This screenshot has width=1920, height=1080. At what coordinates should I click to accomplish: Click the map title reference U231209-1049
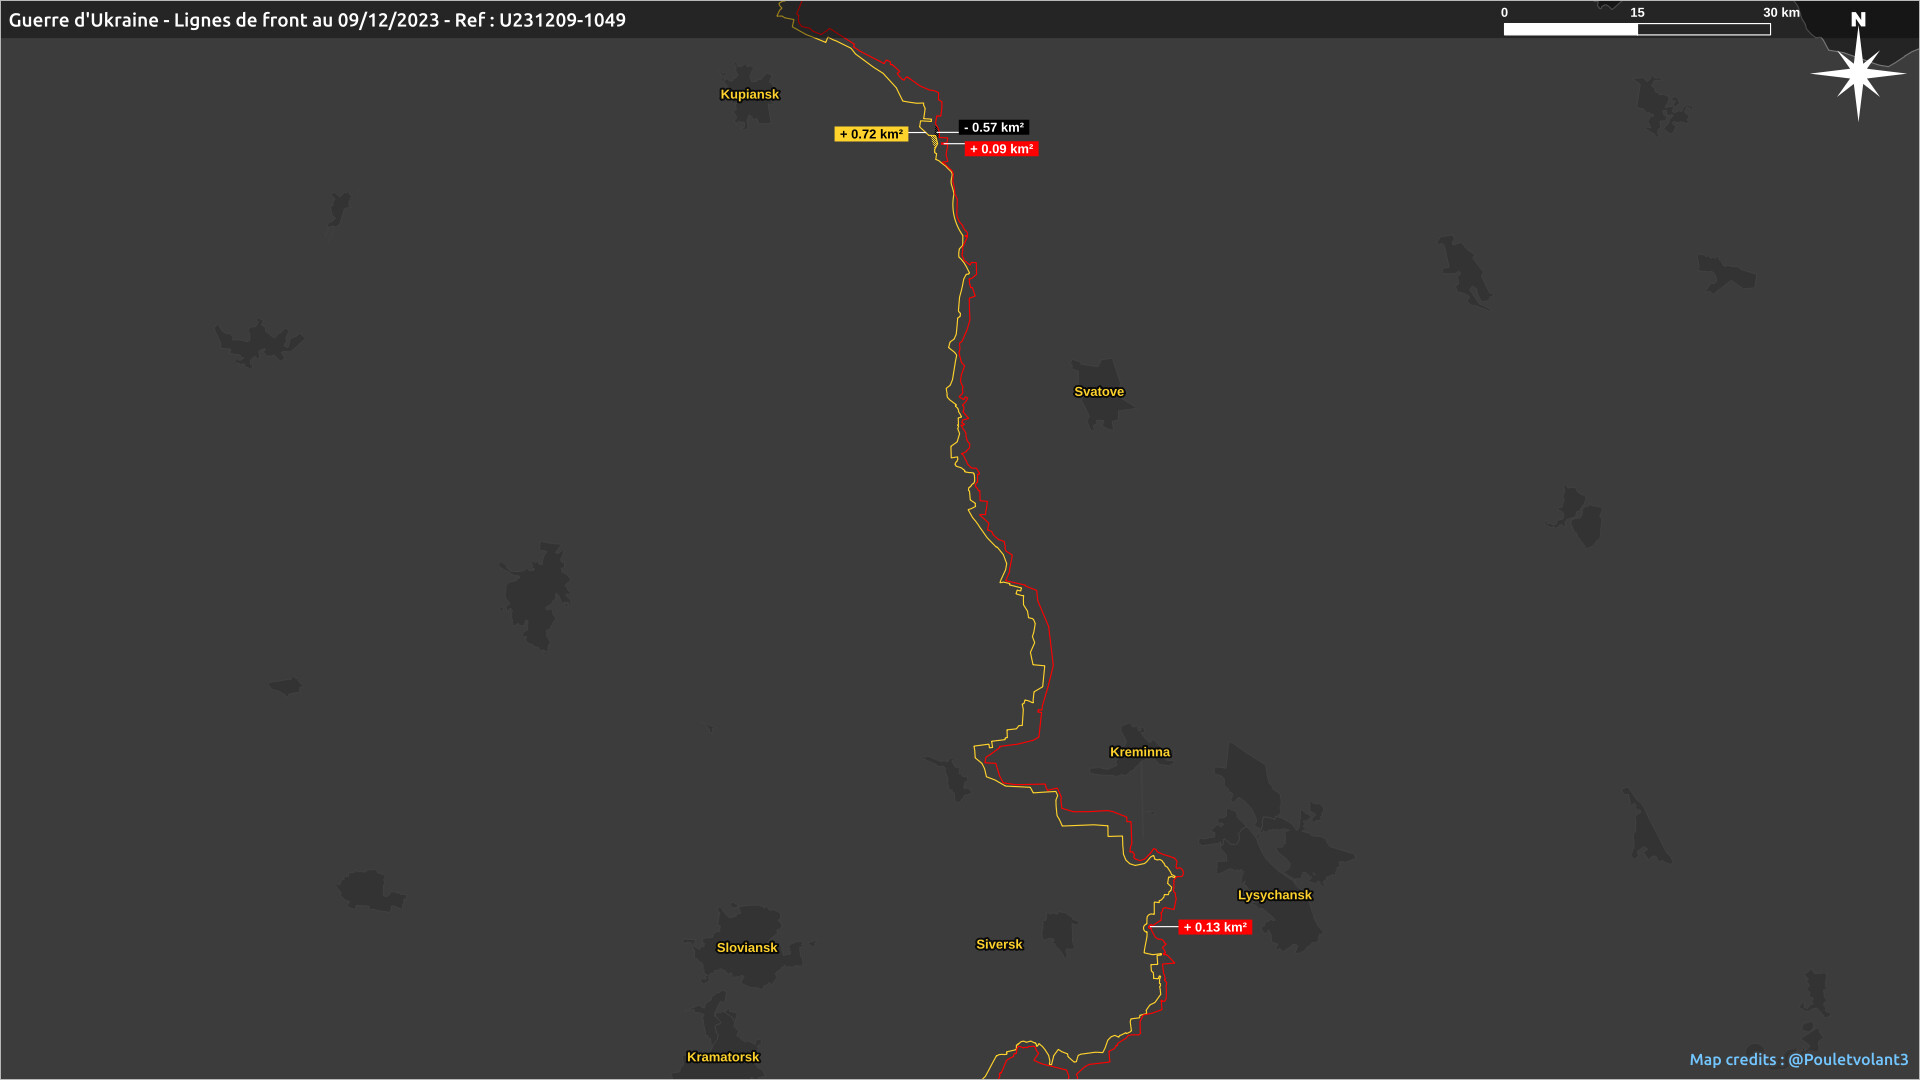tap(562, 20)
